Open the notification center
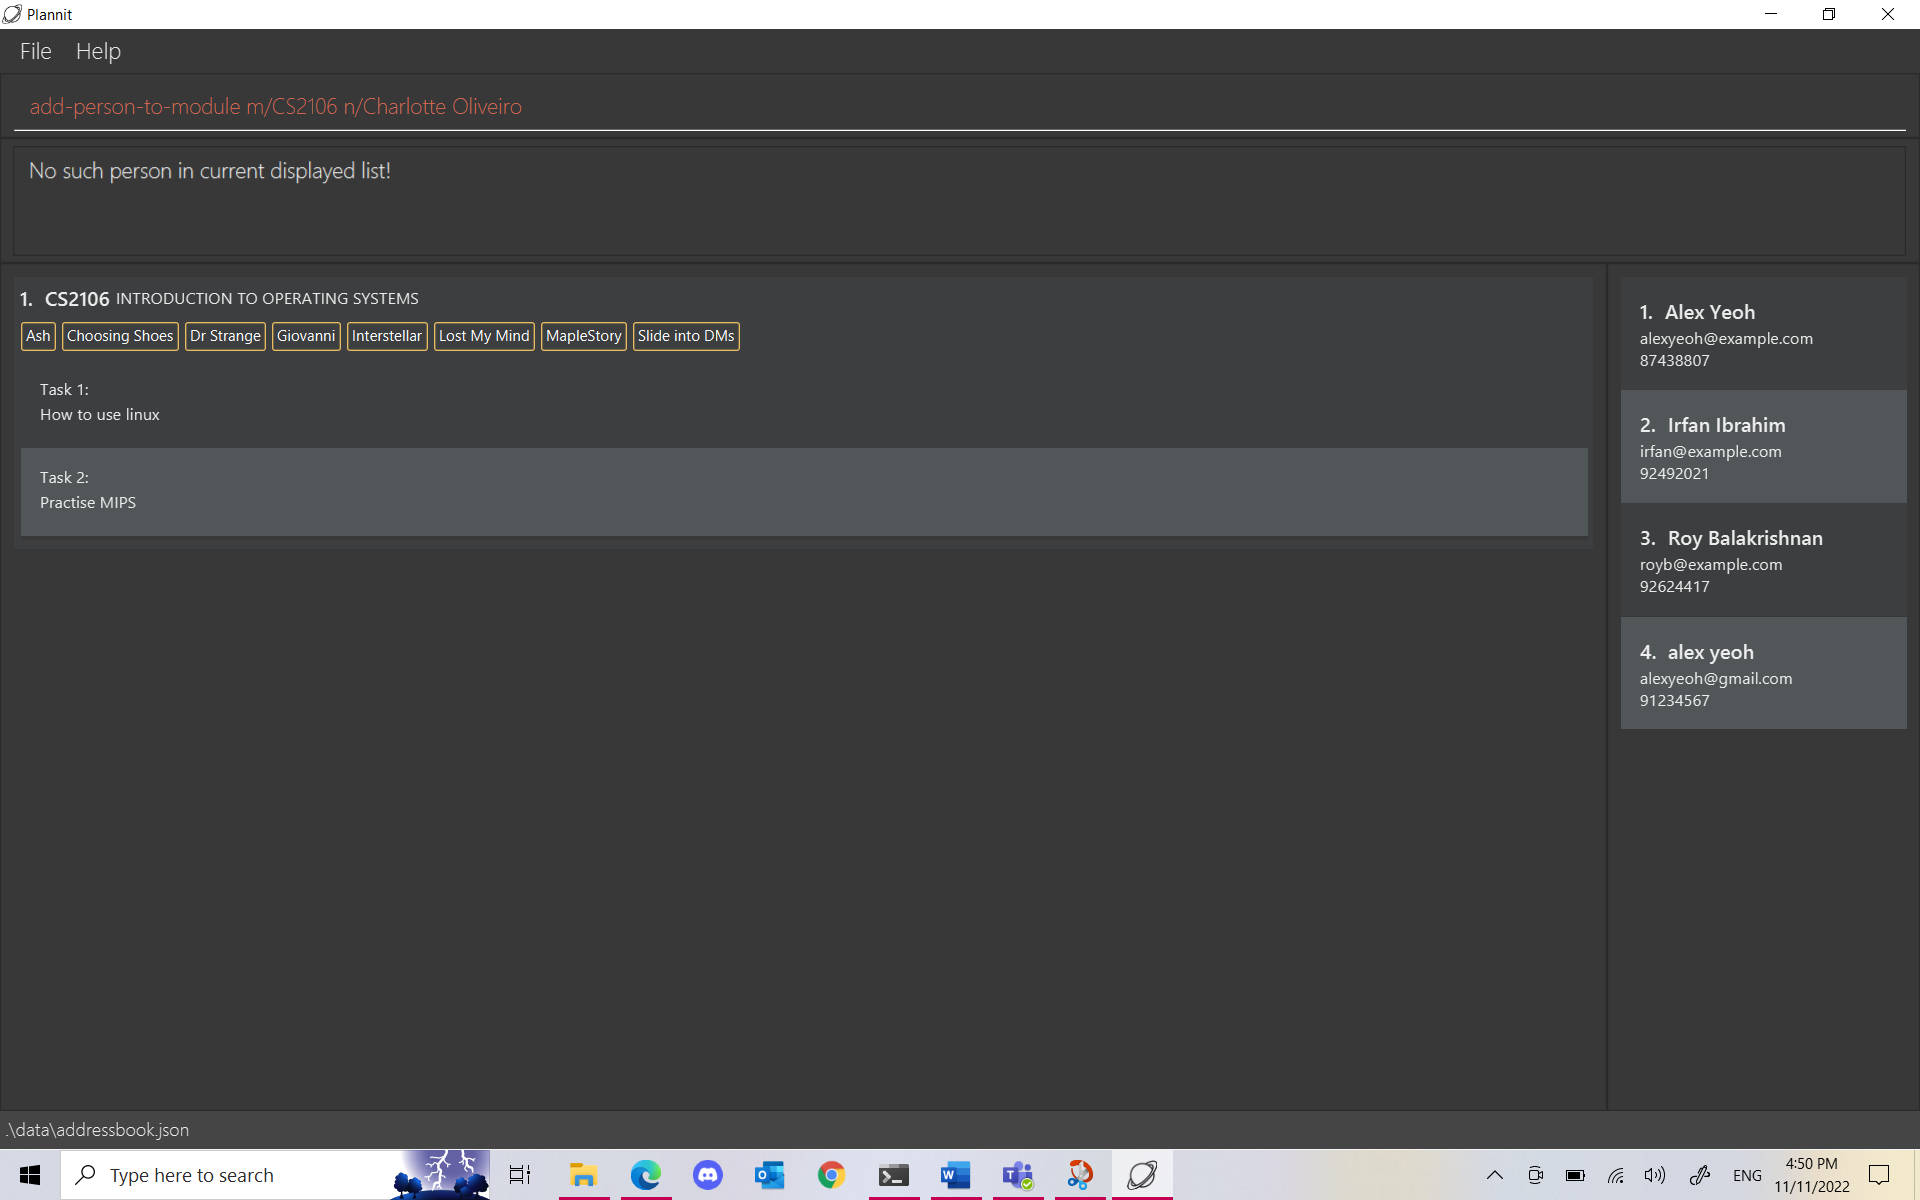 (1879, 1175)
